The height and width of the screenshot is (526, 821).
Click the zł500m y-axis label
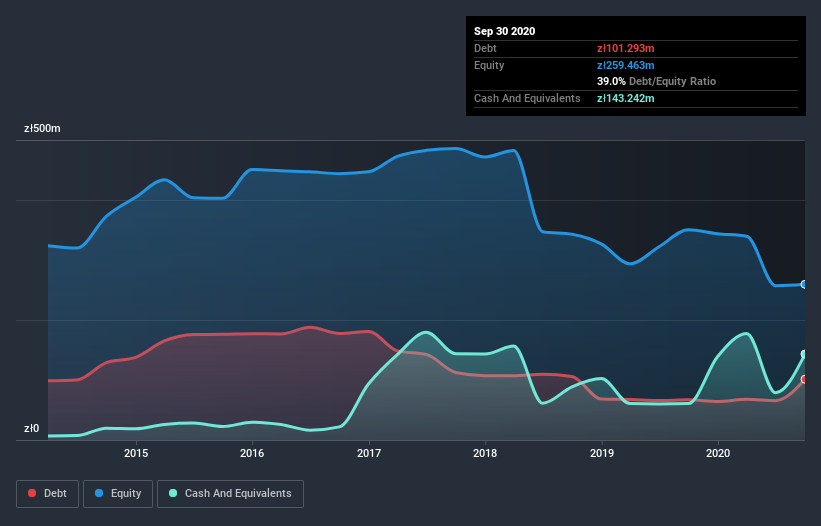click(42, 128)
